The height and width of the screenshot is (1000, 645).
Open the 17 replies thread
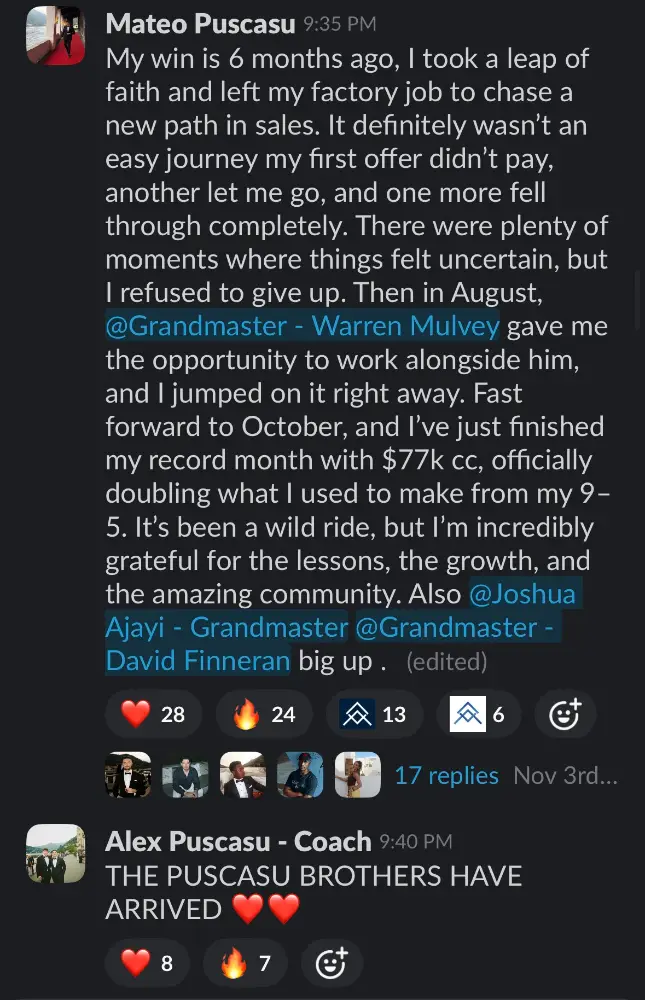pyautogui.click(x=446, y=775)
